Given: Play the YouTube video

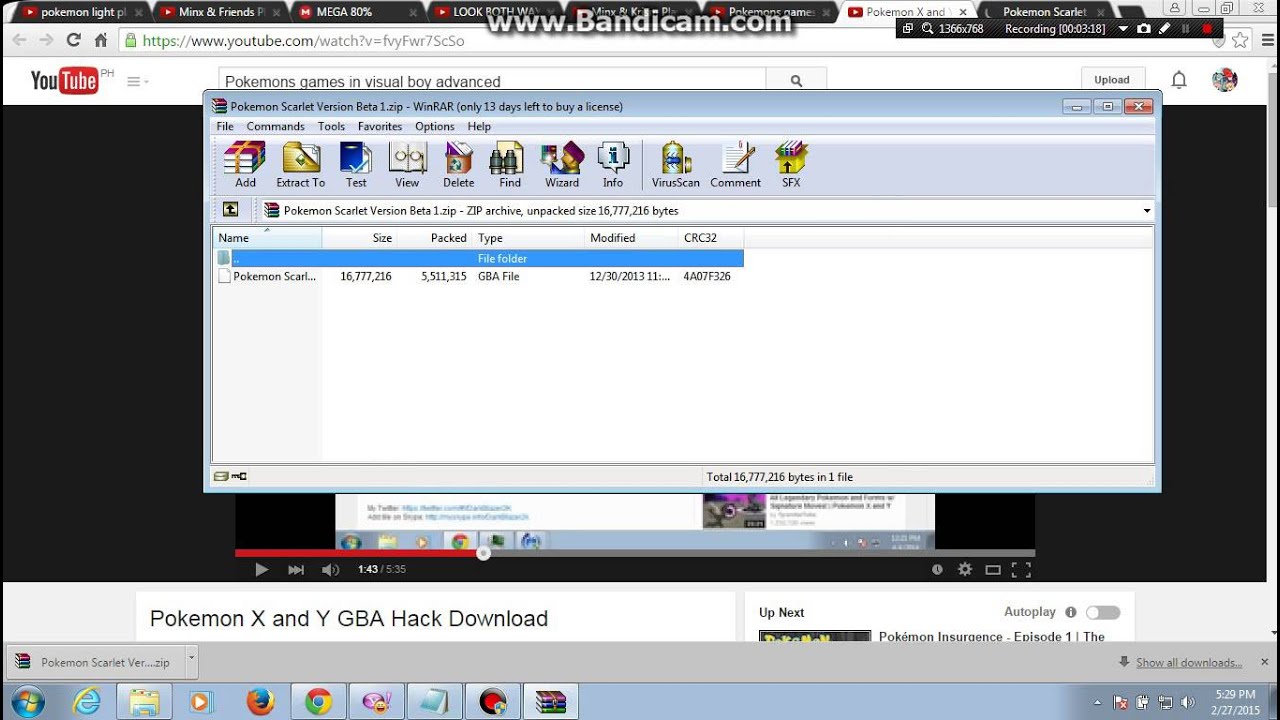Looking at the screenshot, I should click(261, 569).
